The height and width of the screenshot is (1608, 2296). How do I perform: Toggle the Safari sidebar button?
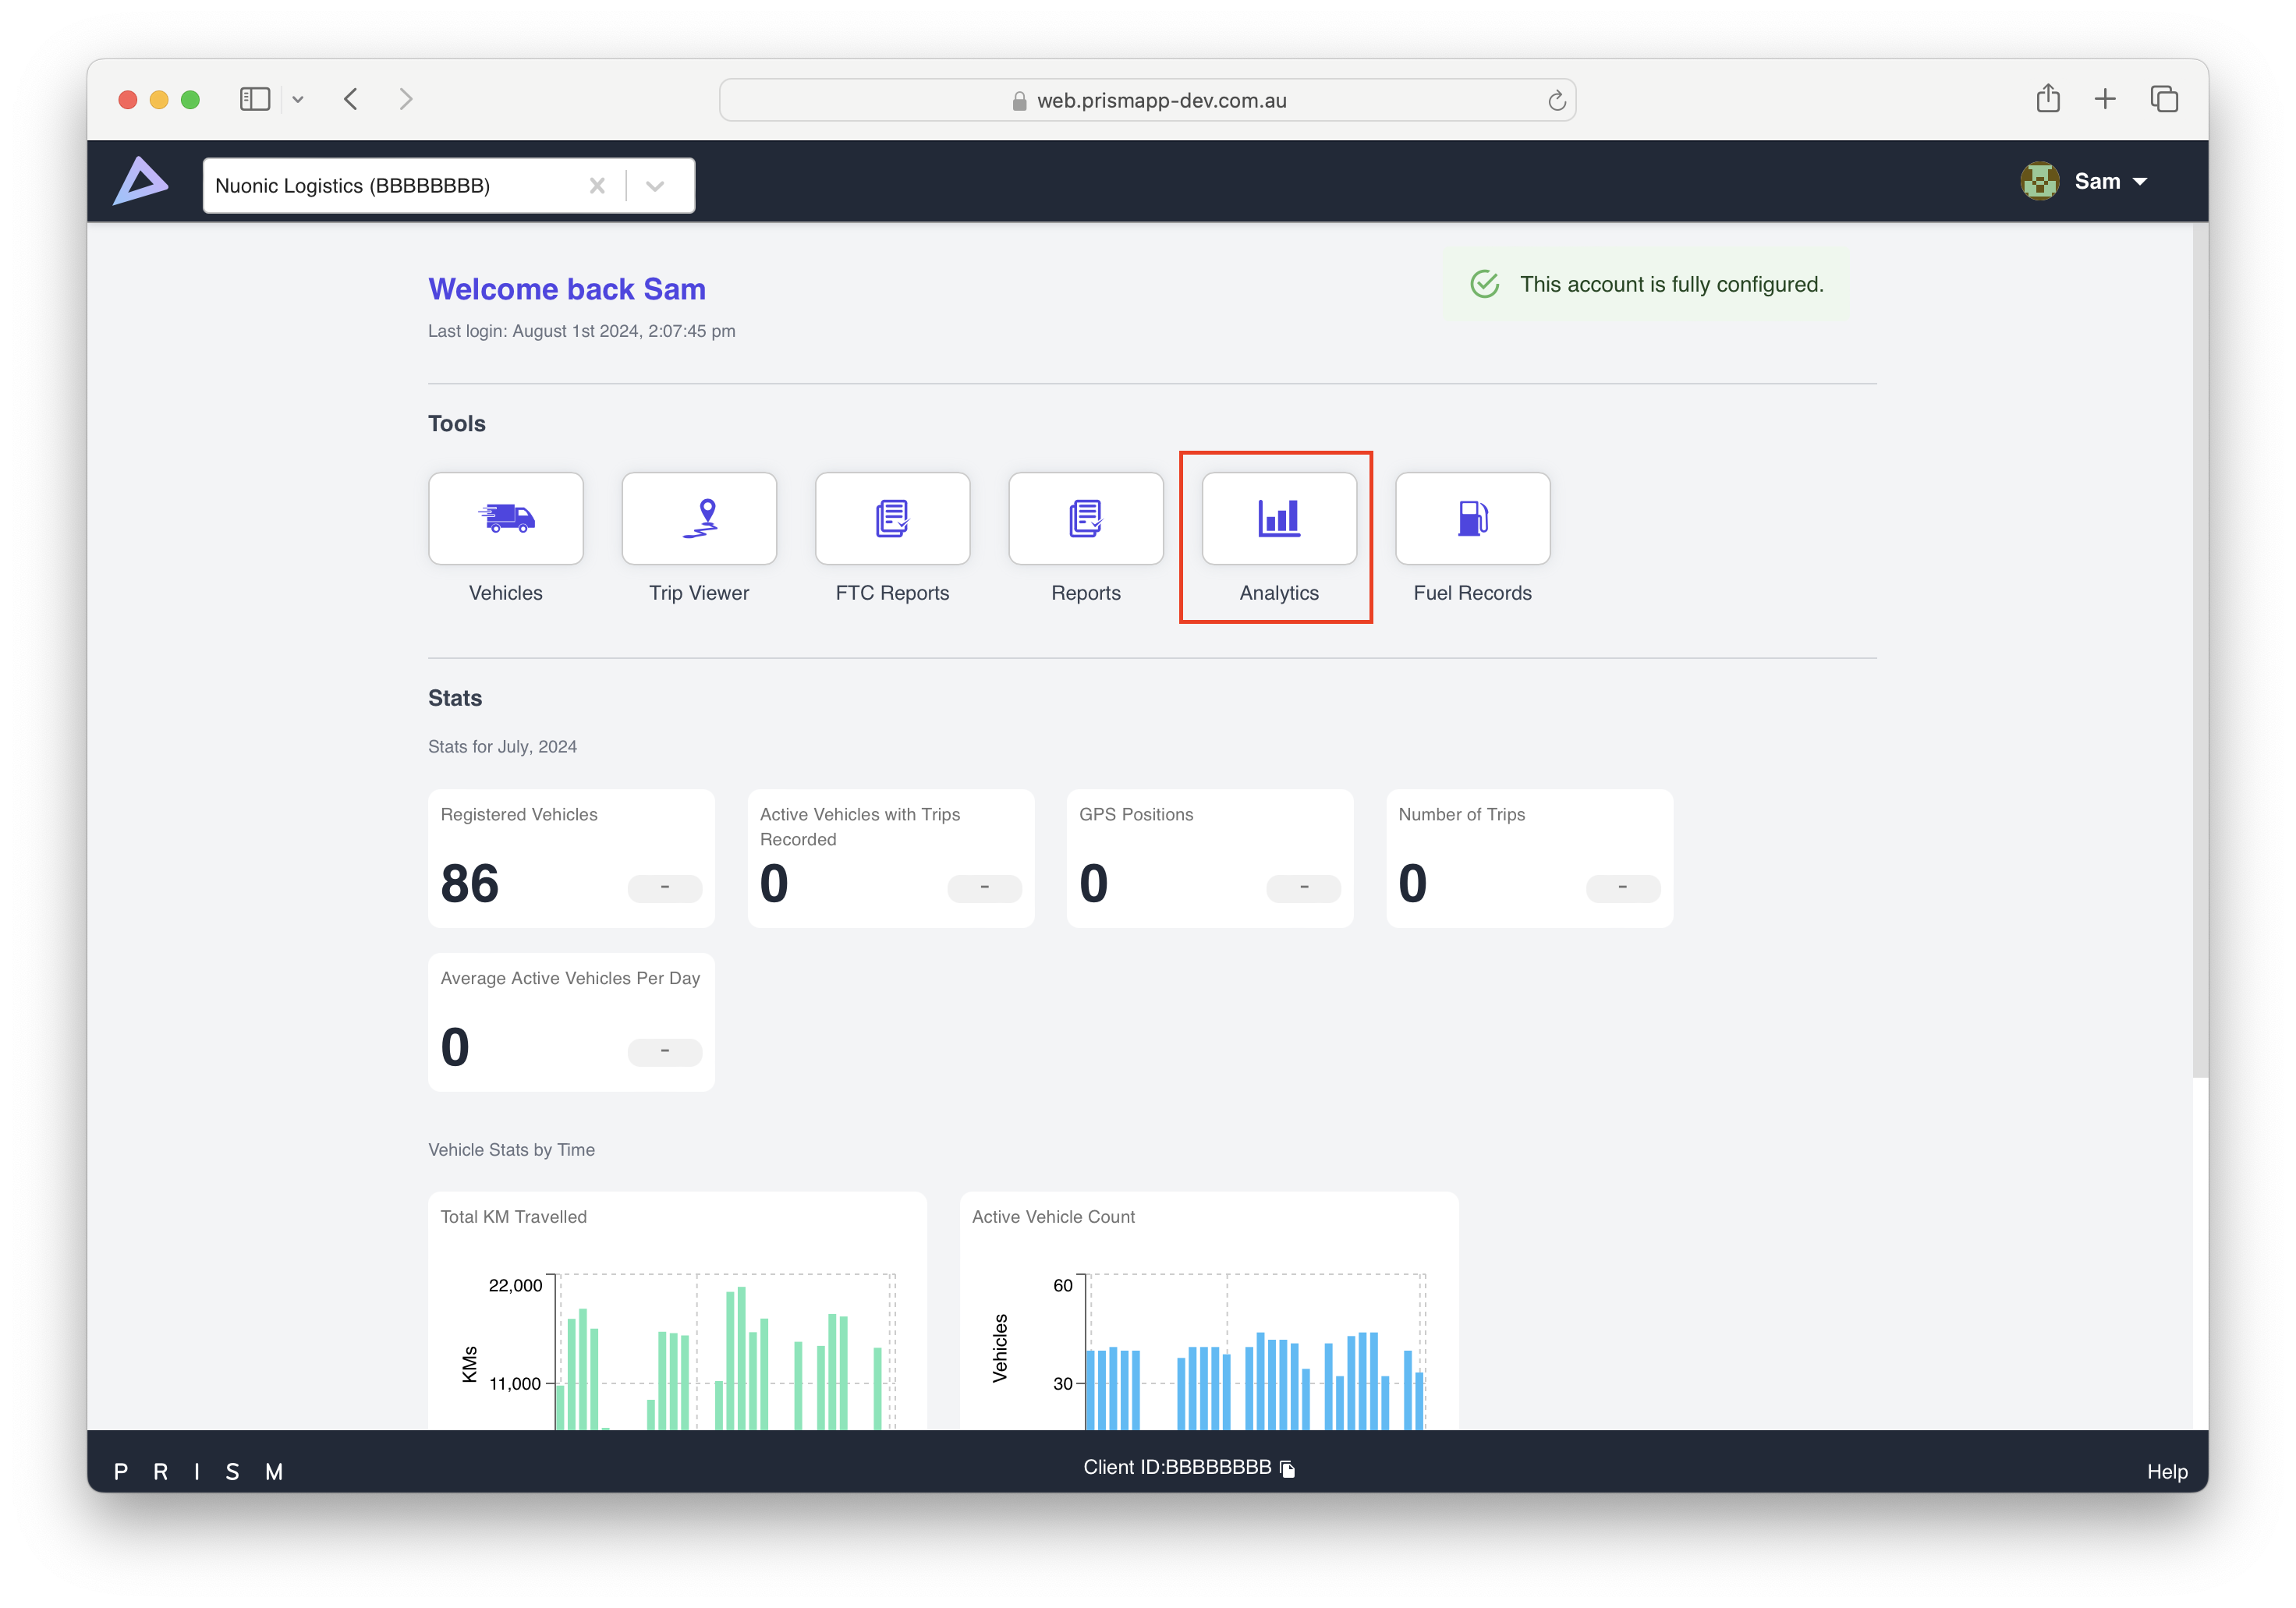tap(254, 99)
